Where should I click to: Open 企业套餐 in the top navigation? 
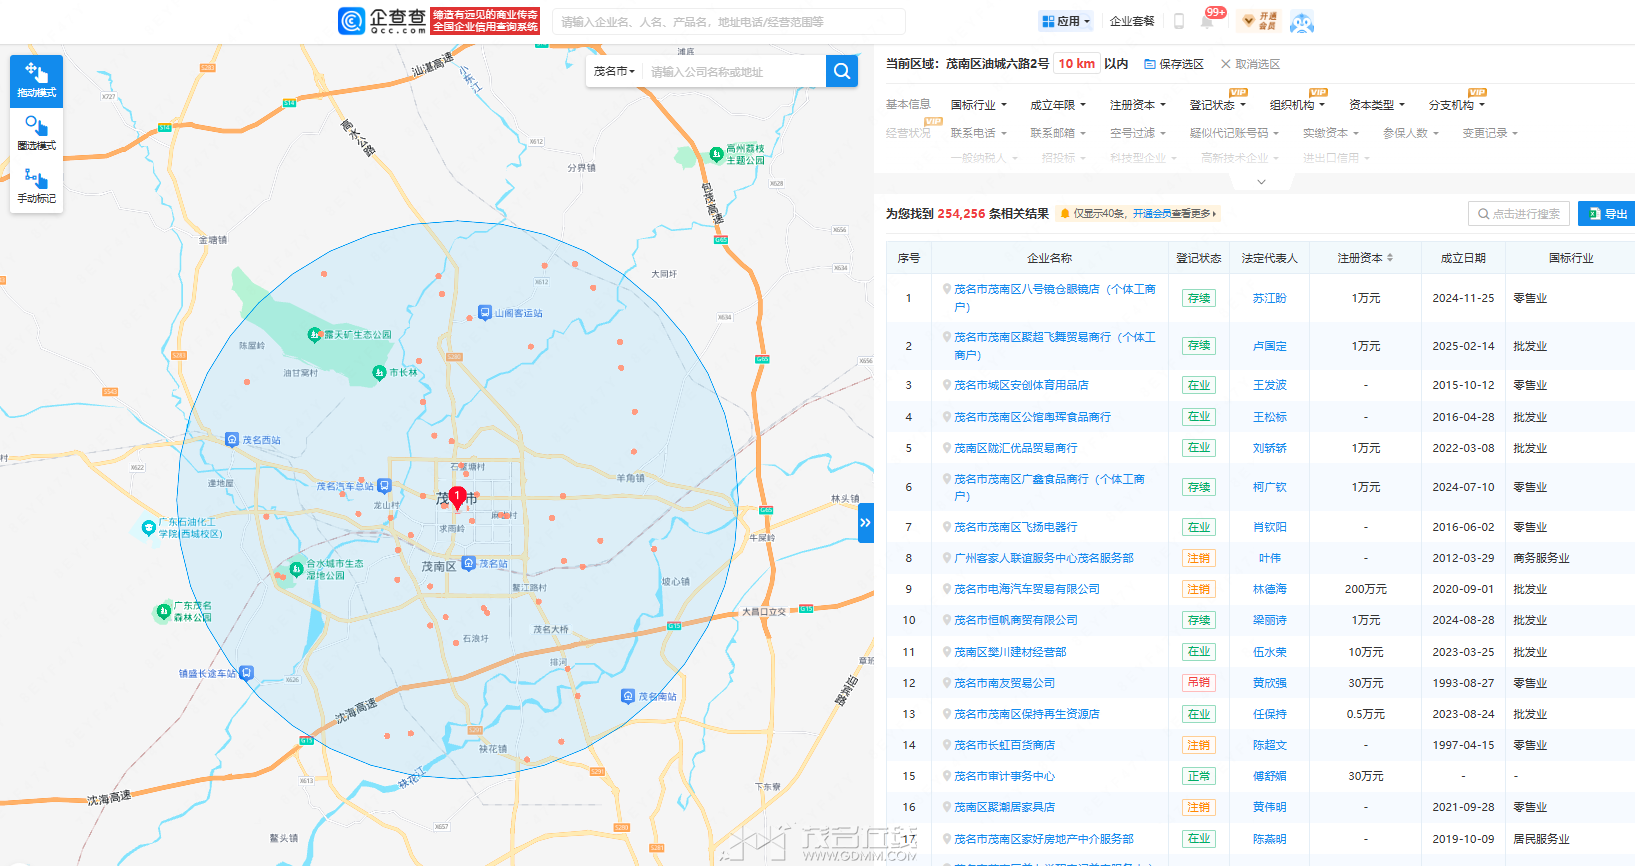coord(1132,21)
